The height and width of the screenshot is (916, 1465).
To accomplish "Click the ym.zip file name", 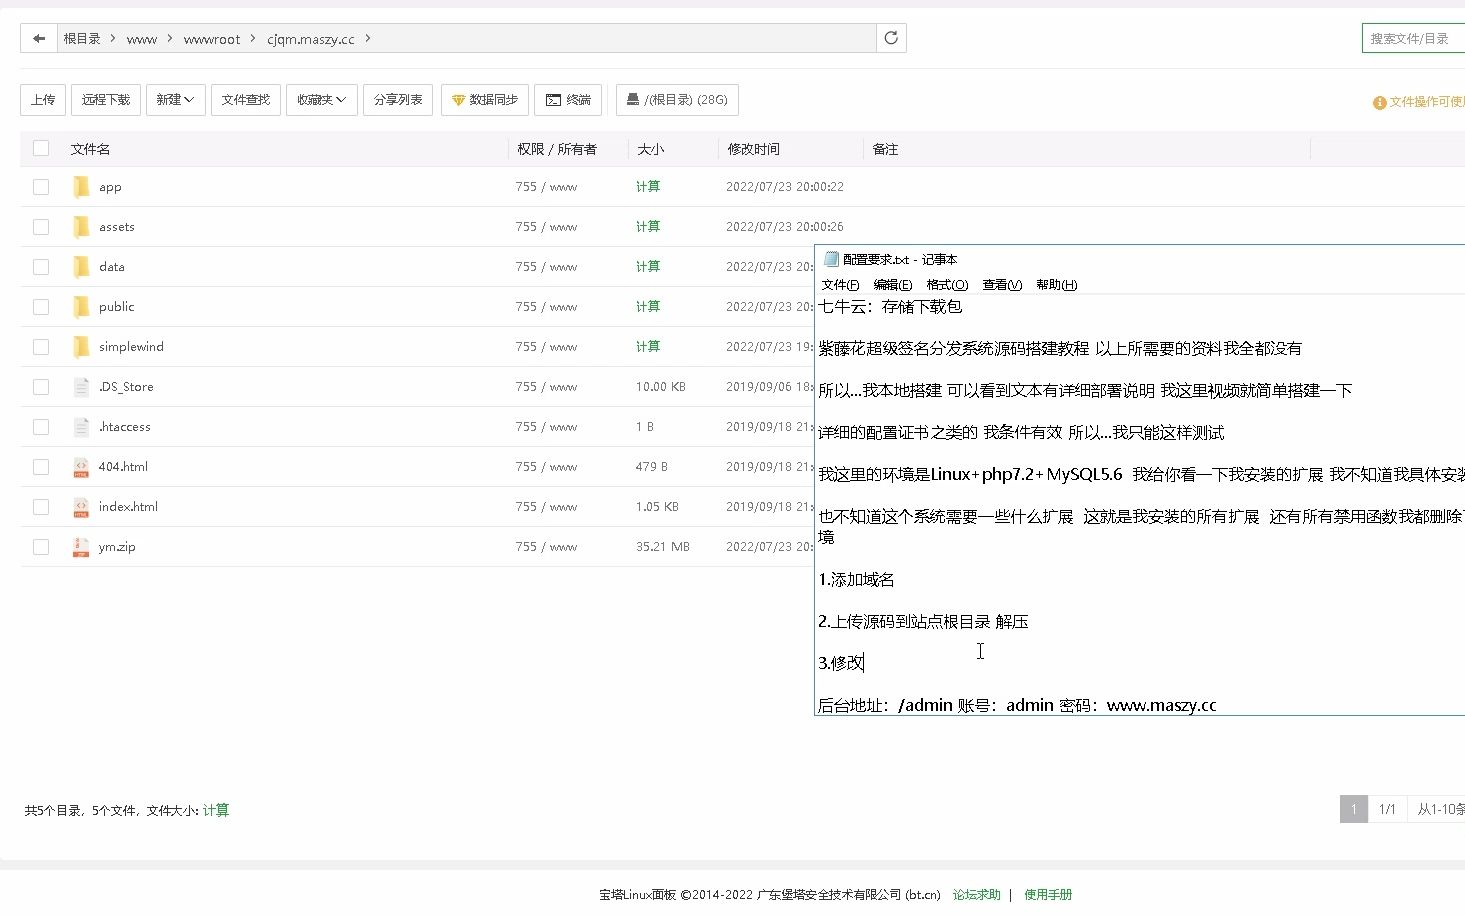I will point(117,547).
